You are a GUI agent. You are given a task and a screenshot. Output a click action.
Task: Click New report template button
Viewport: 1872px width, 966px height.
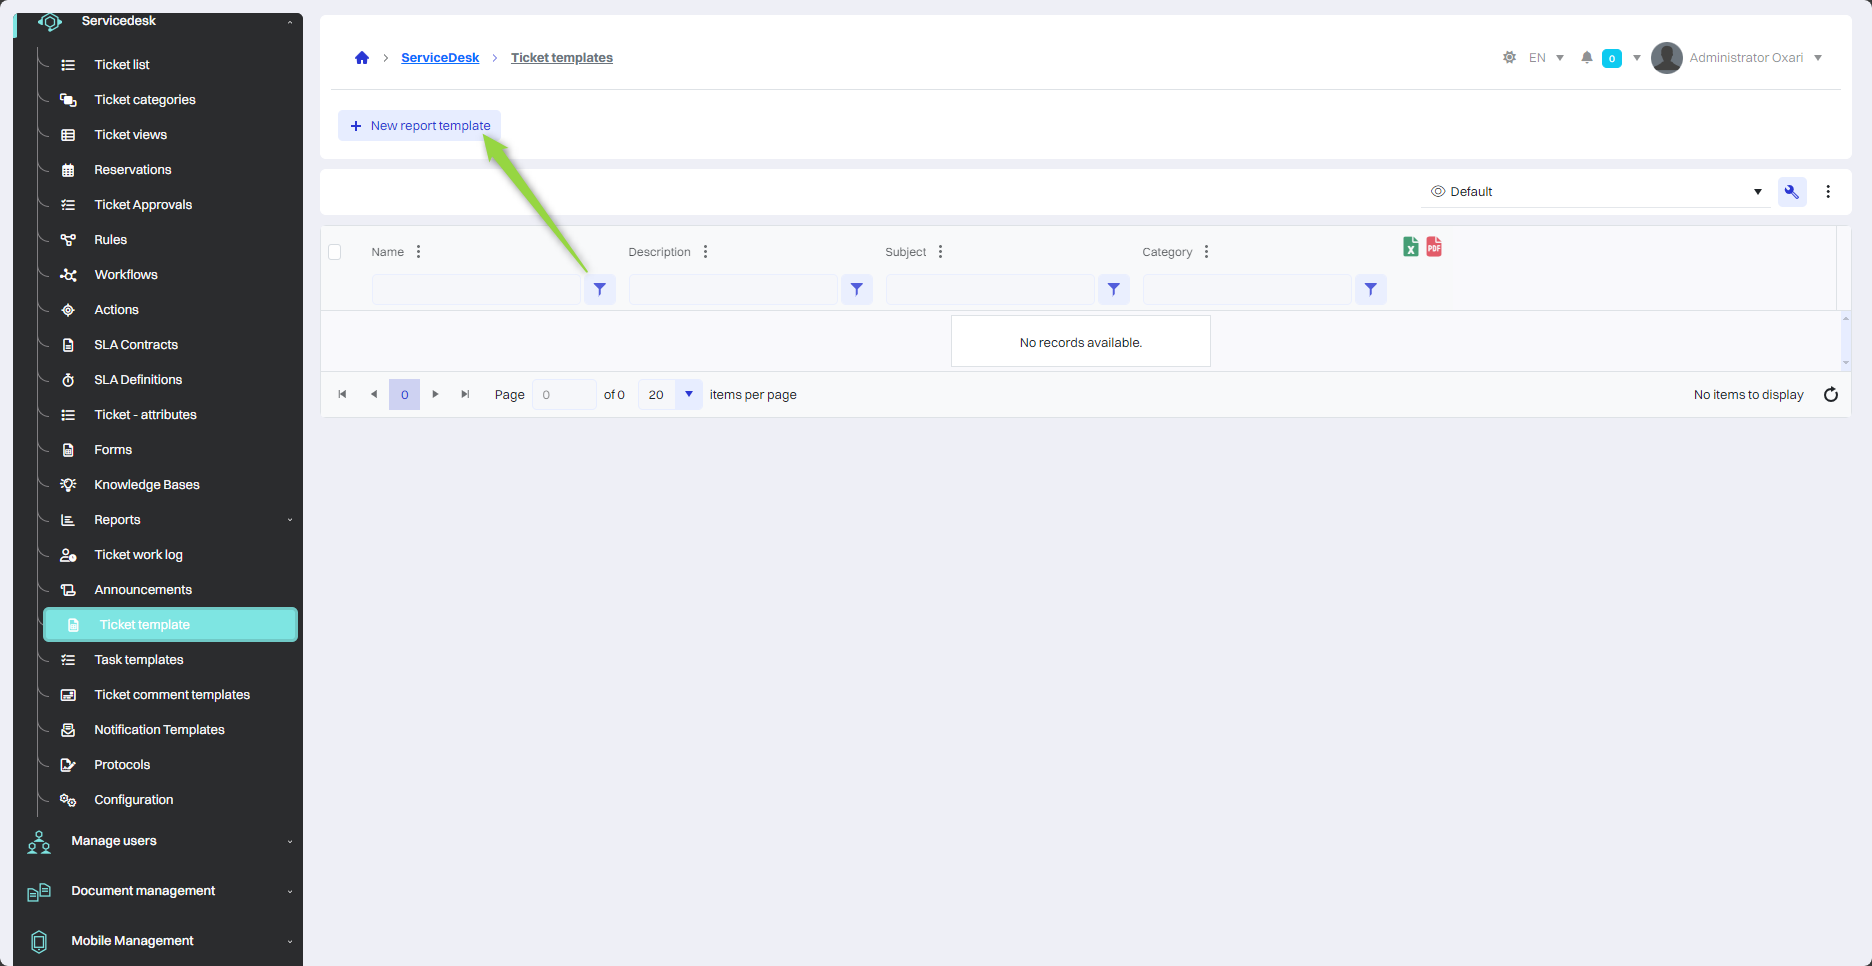[x=420, y=126]
